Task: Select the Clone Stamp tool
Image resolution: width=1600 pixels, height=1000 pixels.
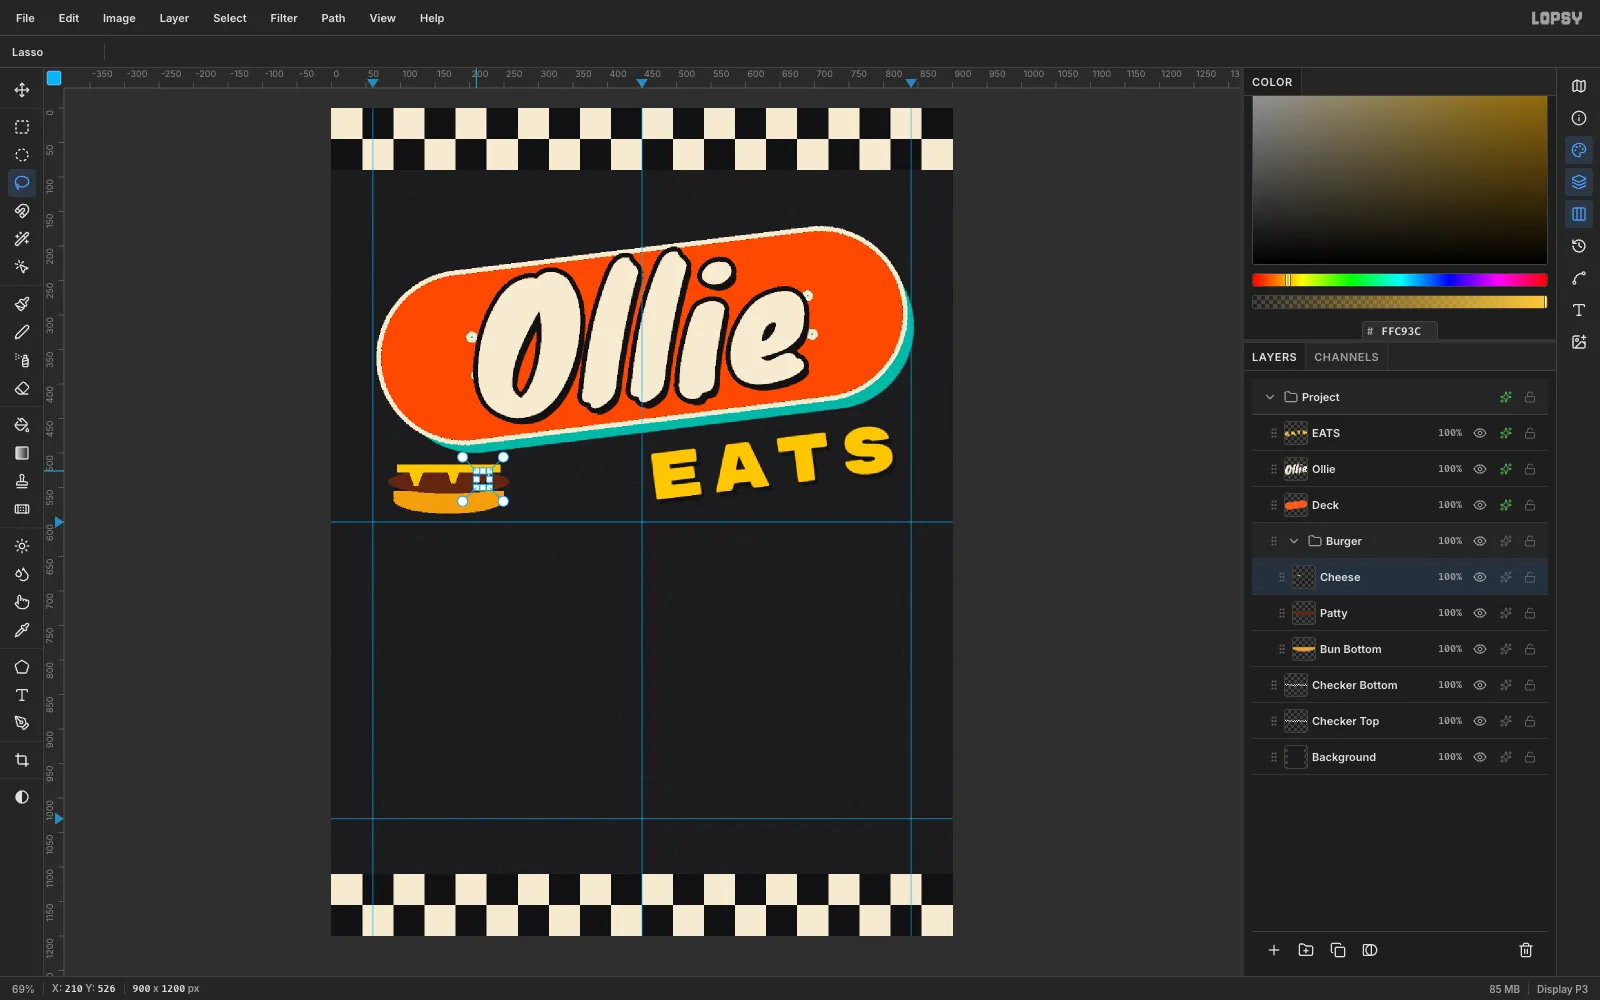Action: (x=22, y=481)
